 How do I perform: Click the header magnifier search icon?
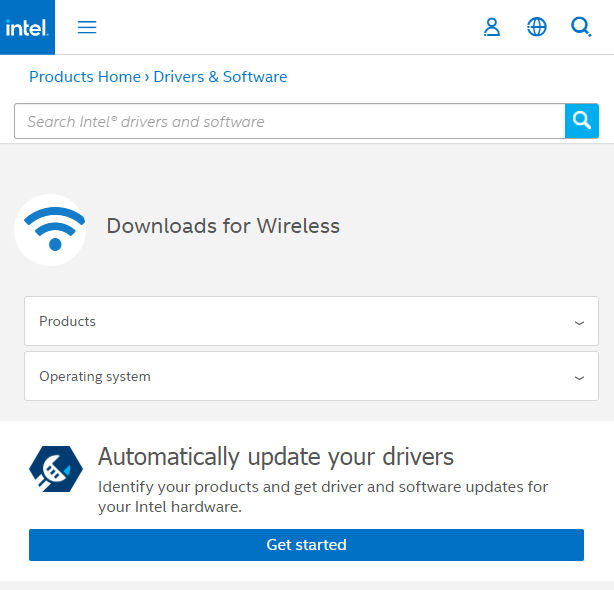pyautogui.click(x=581, y=27)
